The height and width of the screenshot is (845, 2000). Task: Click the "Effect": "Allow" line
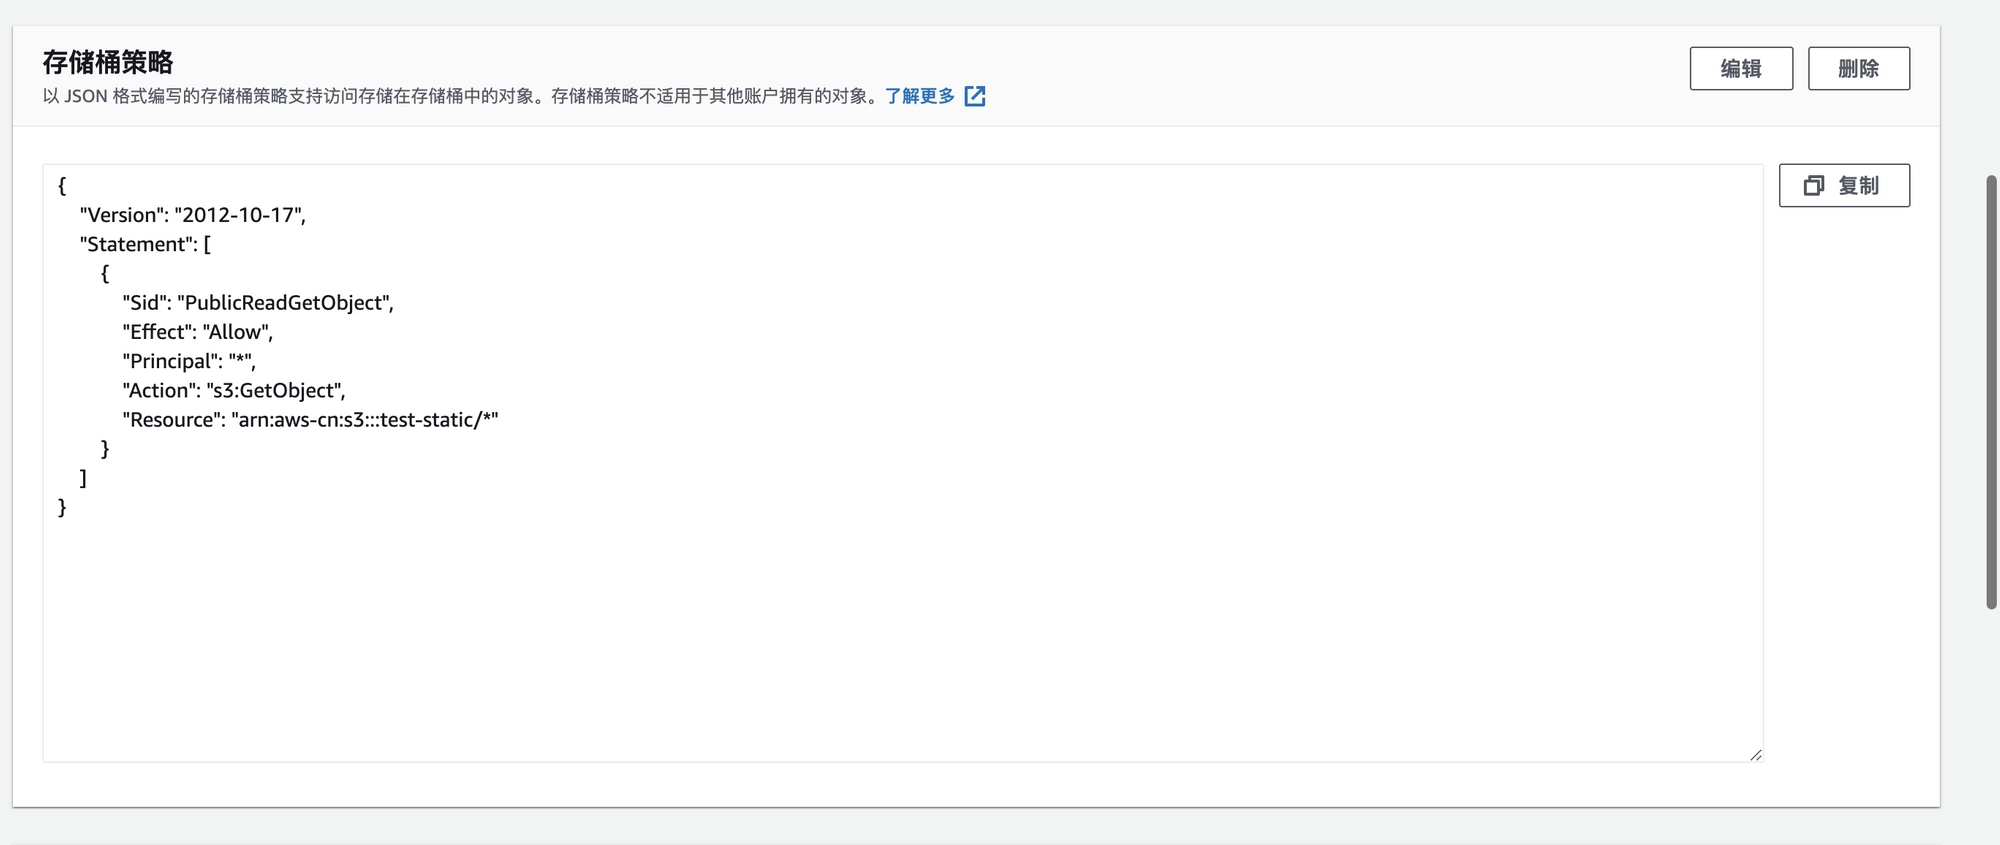pyautogui.click(x=197, y=332)
